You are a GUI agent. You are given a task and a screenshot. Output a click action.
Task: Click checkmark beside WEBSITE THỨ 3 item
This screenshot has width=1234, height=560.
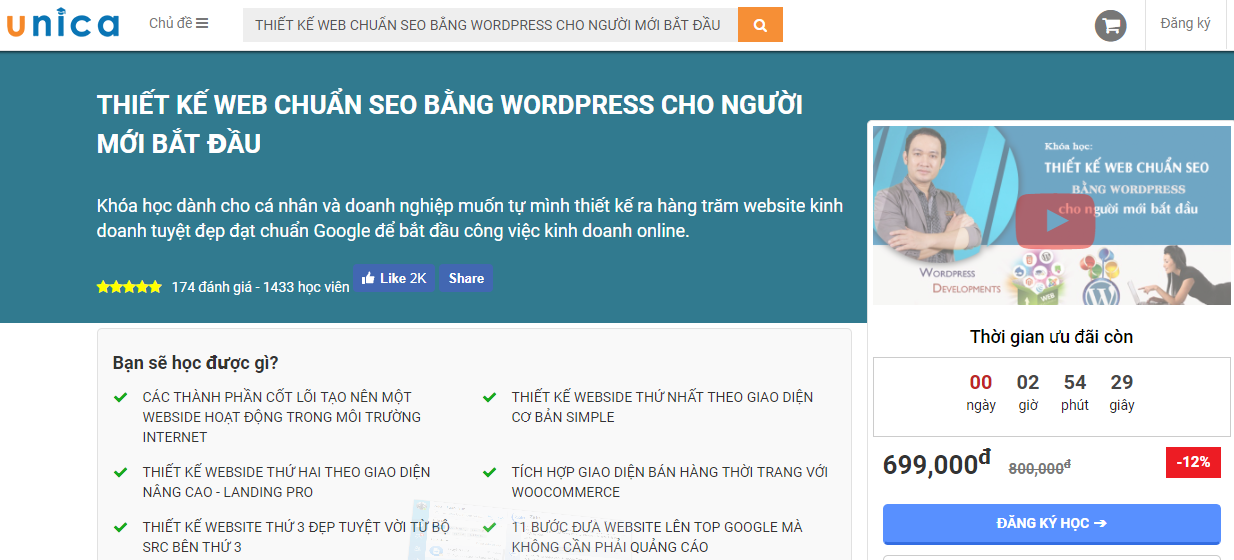121,527
